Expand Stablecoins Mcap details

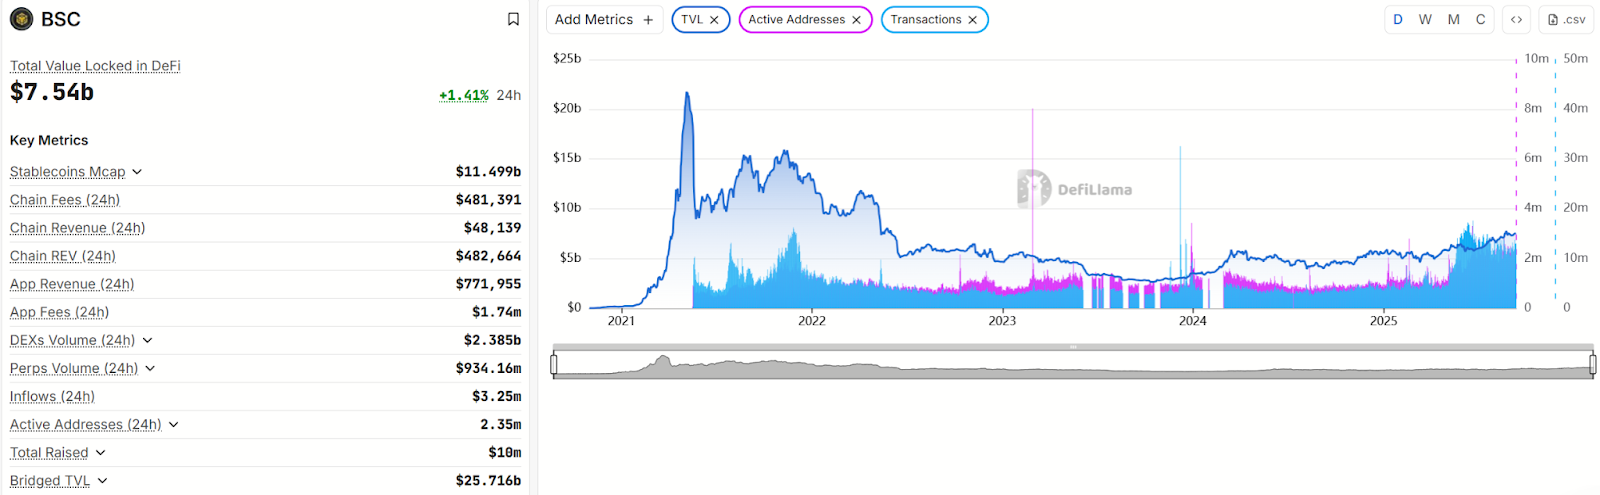click(x=137, y=172)
